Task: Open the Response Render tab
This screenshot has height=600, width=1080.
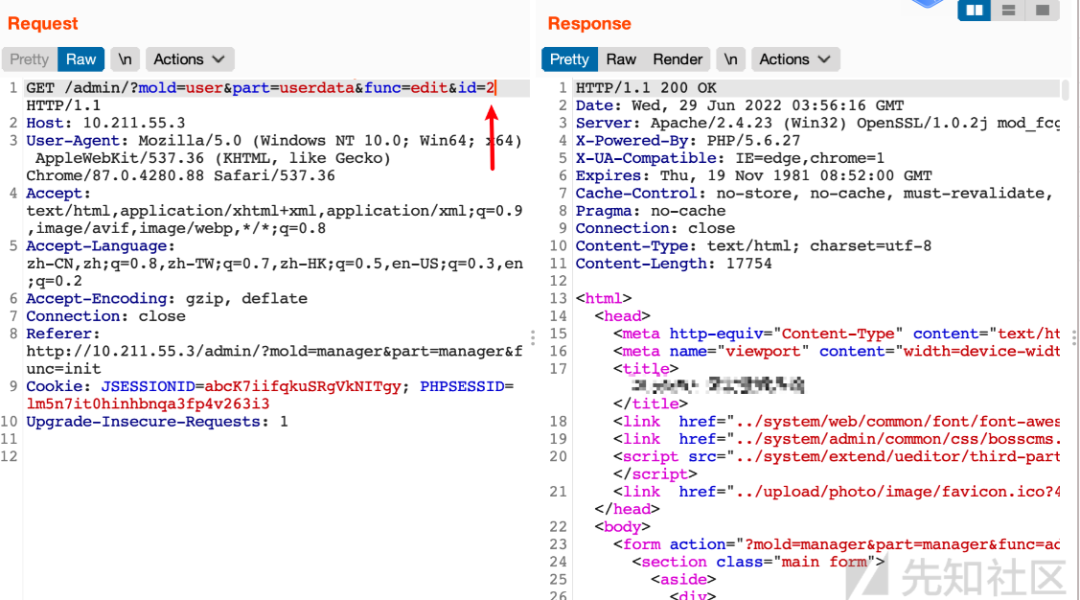Action: [678, 59]
